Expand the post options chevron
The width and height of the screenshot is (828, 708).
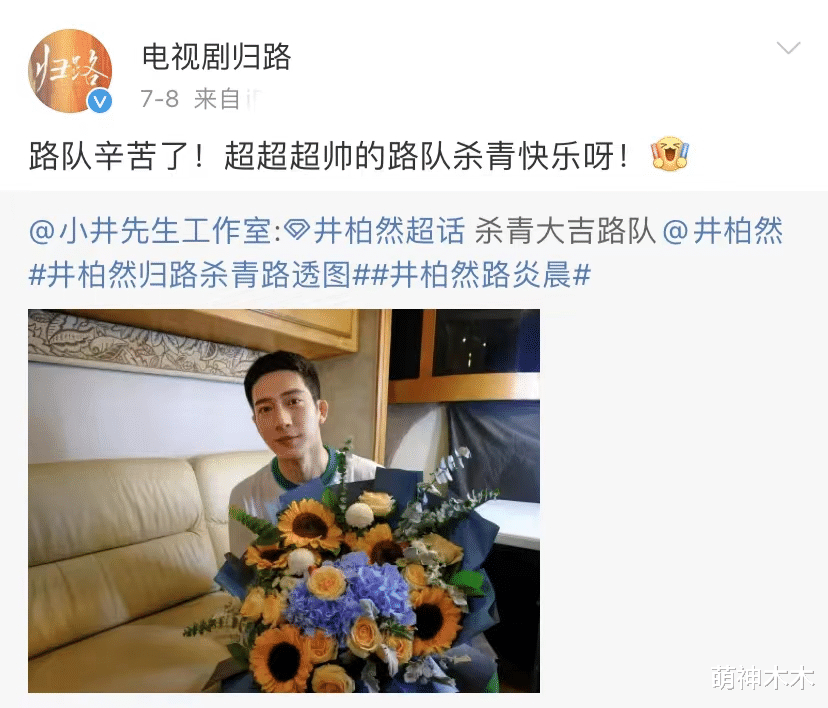point(789,48)
